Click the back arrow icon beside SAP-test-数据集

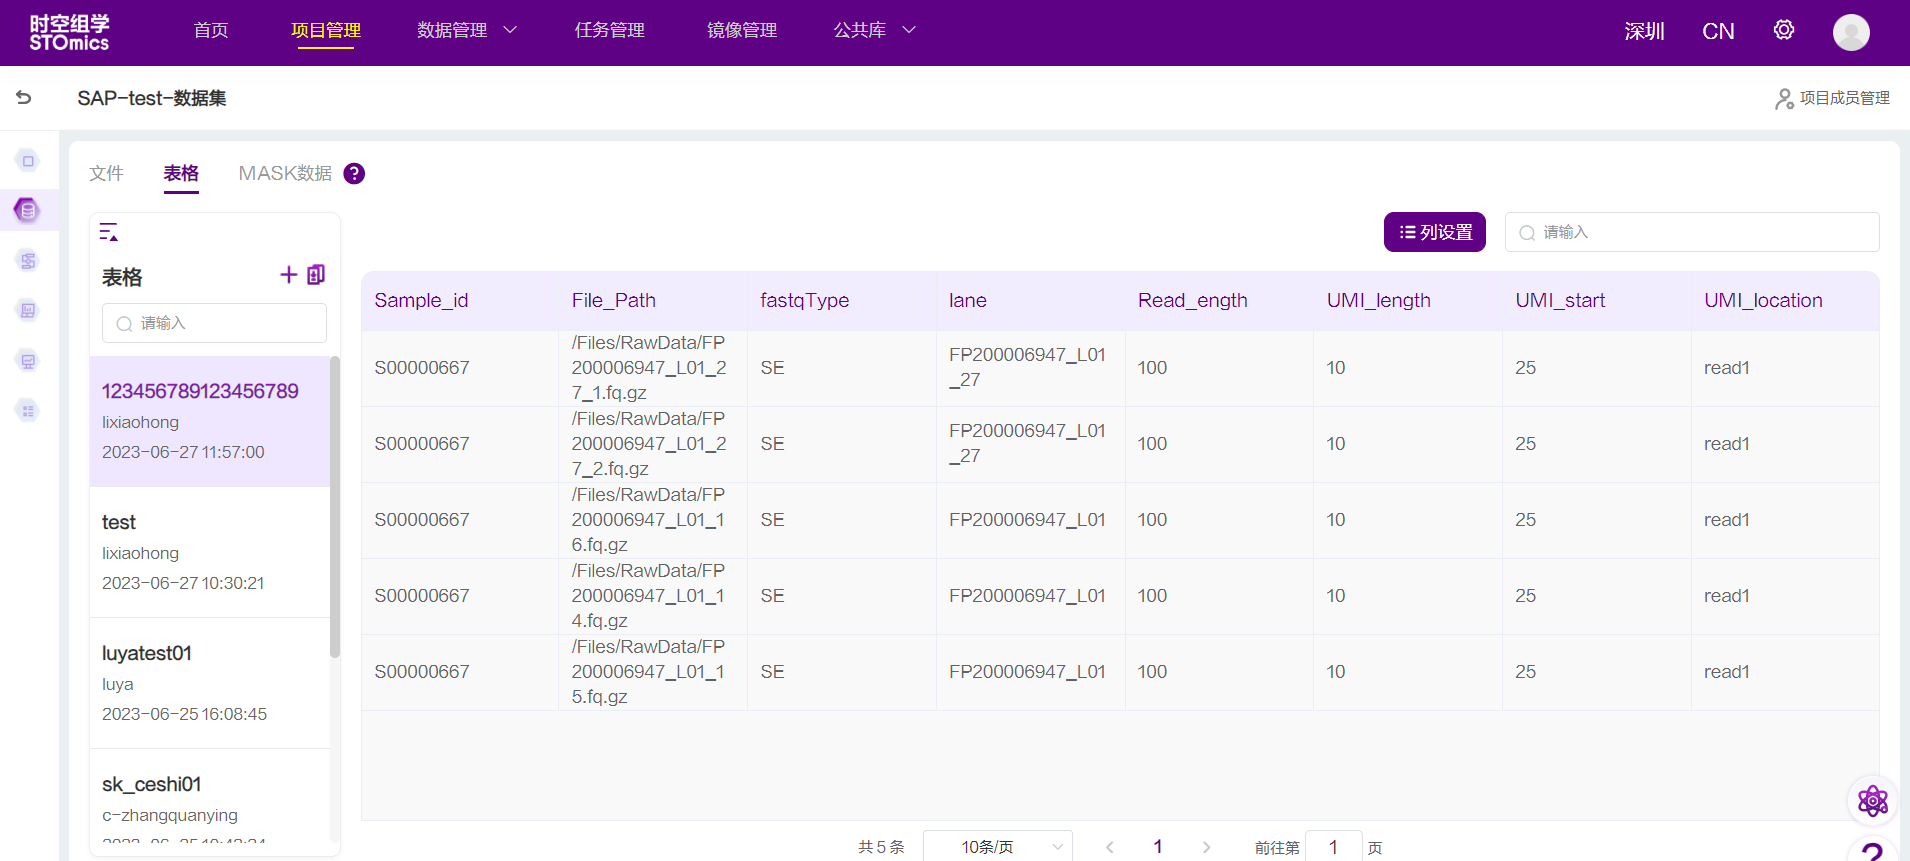point(24,98)
